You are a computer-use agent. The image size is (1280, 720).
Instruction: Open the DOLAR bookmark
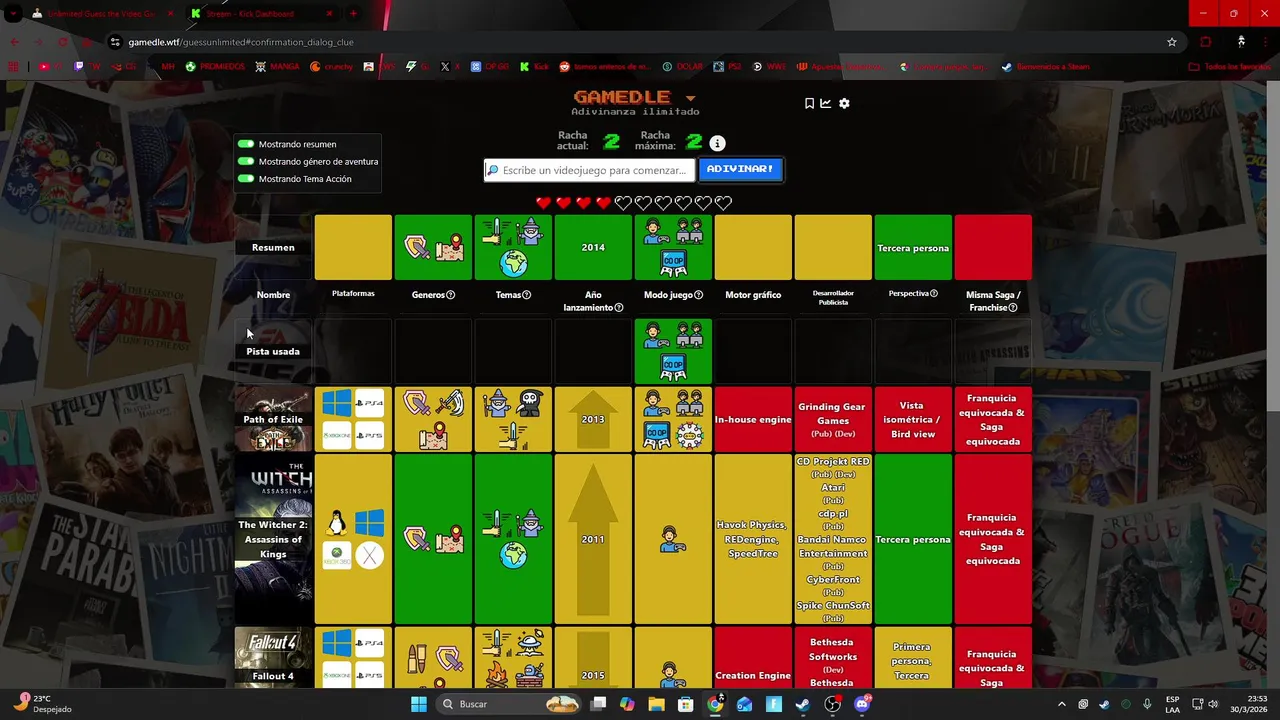tap(682, 67)
